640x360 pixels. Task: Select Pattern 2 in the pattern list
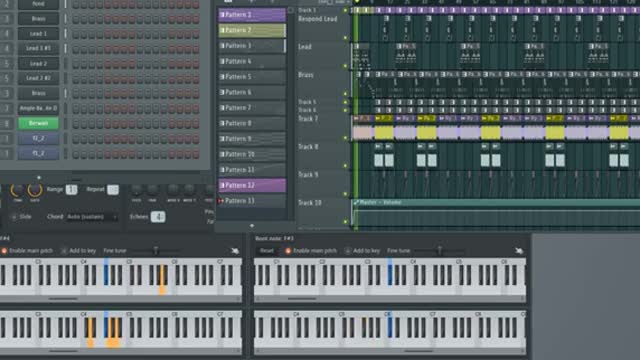tap(252, 30)
